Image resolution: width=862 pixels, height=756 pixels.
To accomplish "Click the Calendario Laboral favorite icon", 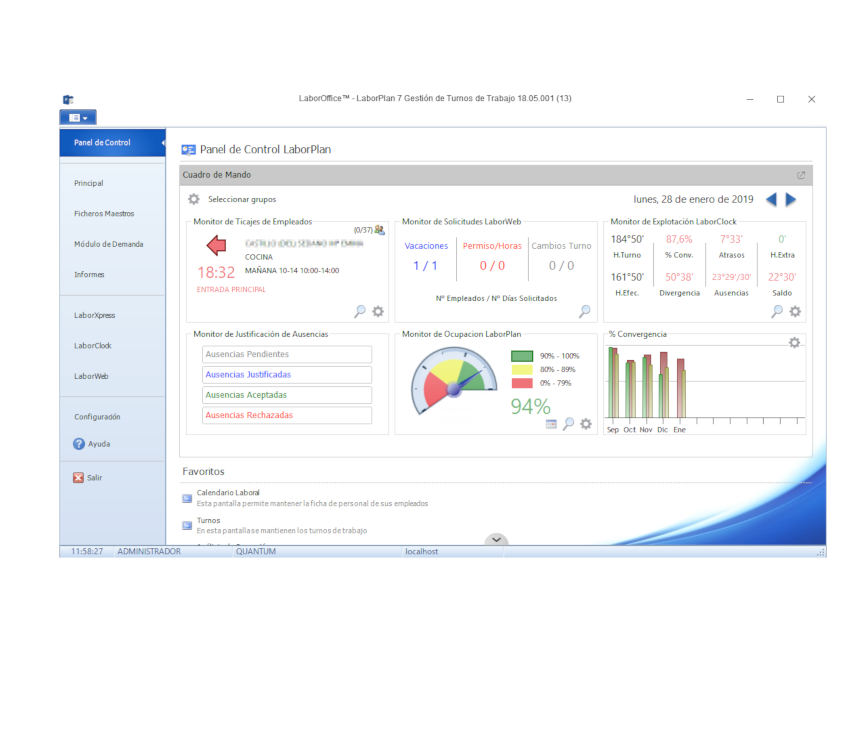I will pyautogui.click(x=187, y=498).
